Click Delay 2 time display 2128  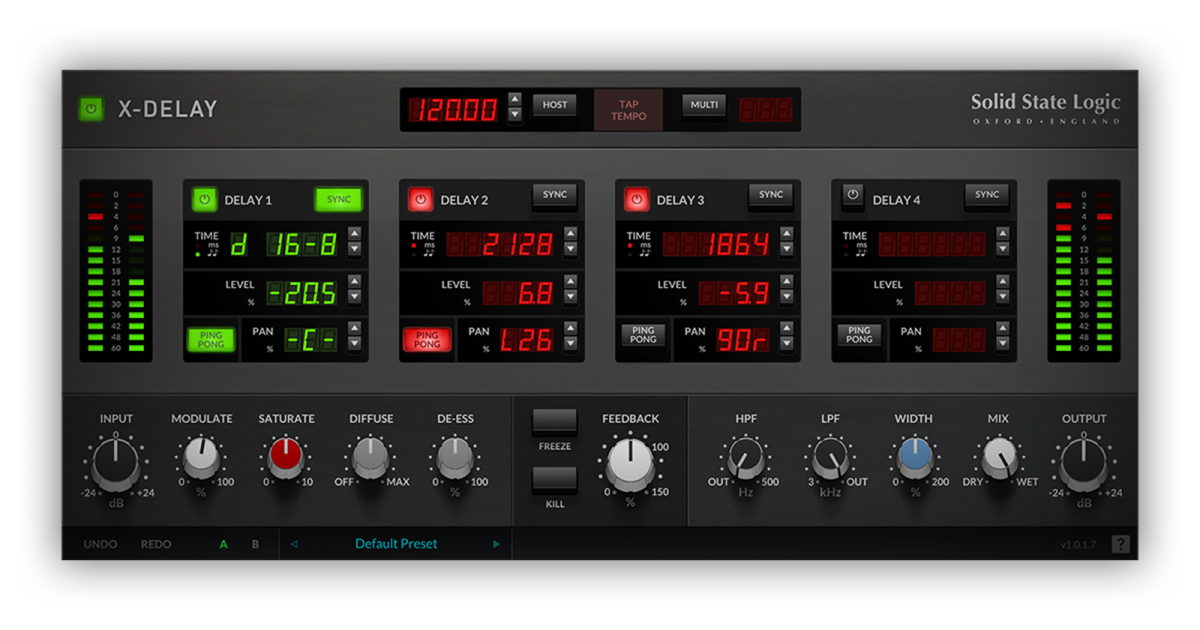500,243
